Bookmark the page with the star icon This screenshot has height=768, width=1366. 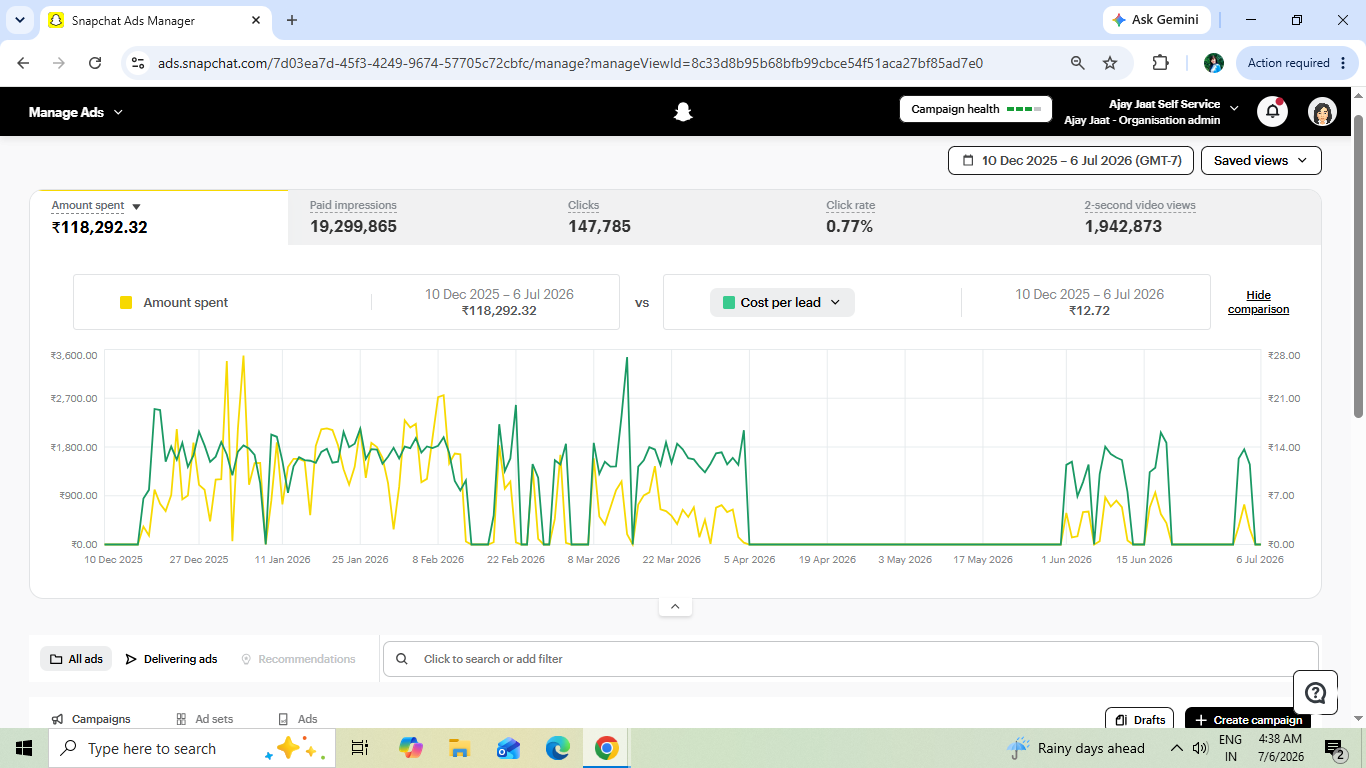pyautogui.click(x=1110, y=63)
